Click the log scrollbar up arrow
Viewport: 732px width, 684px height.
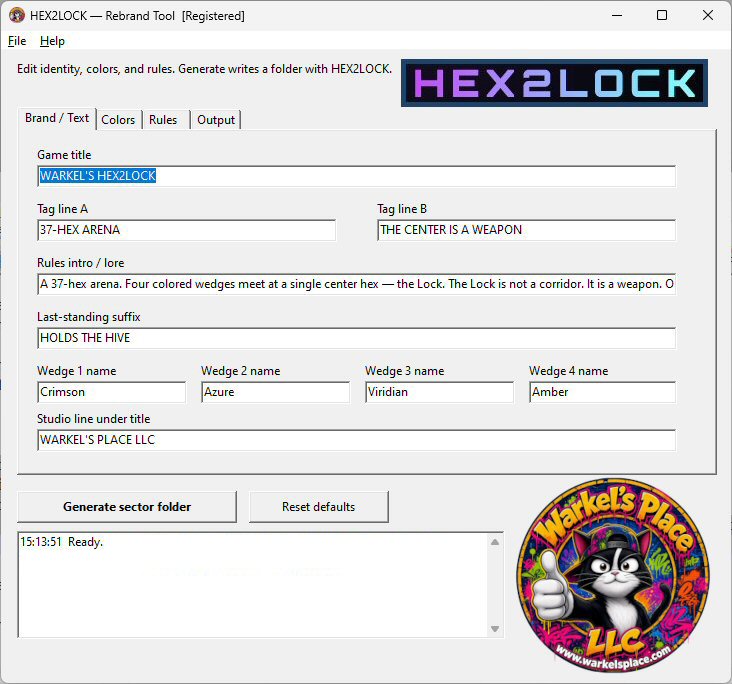[x=495, y=542]
